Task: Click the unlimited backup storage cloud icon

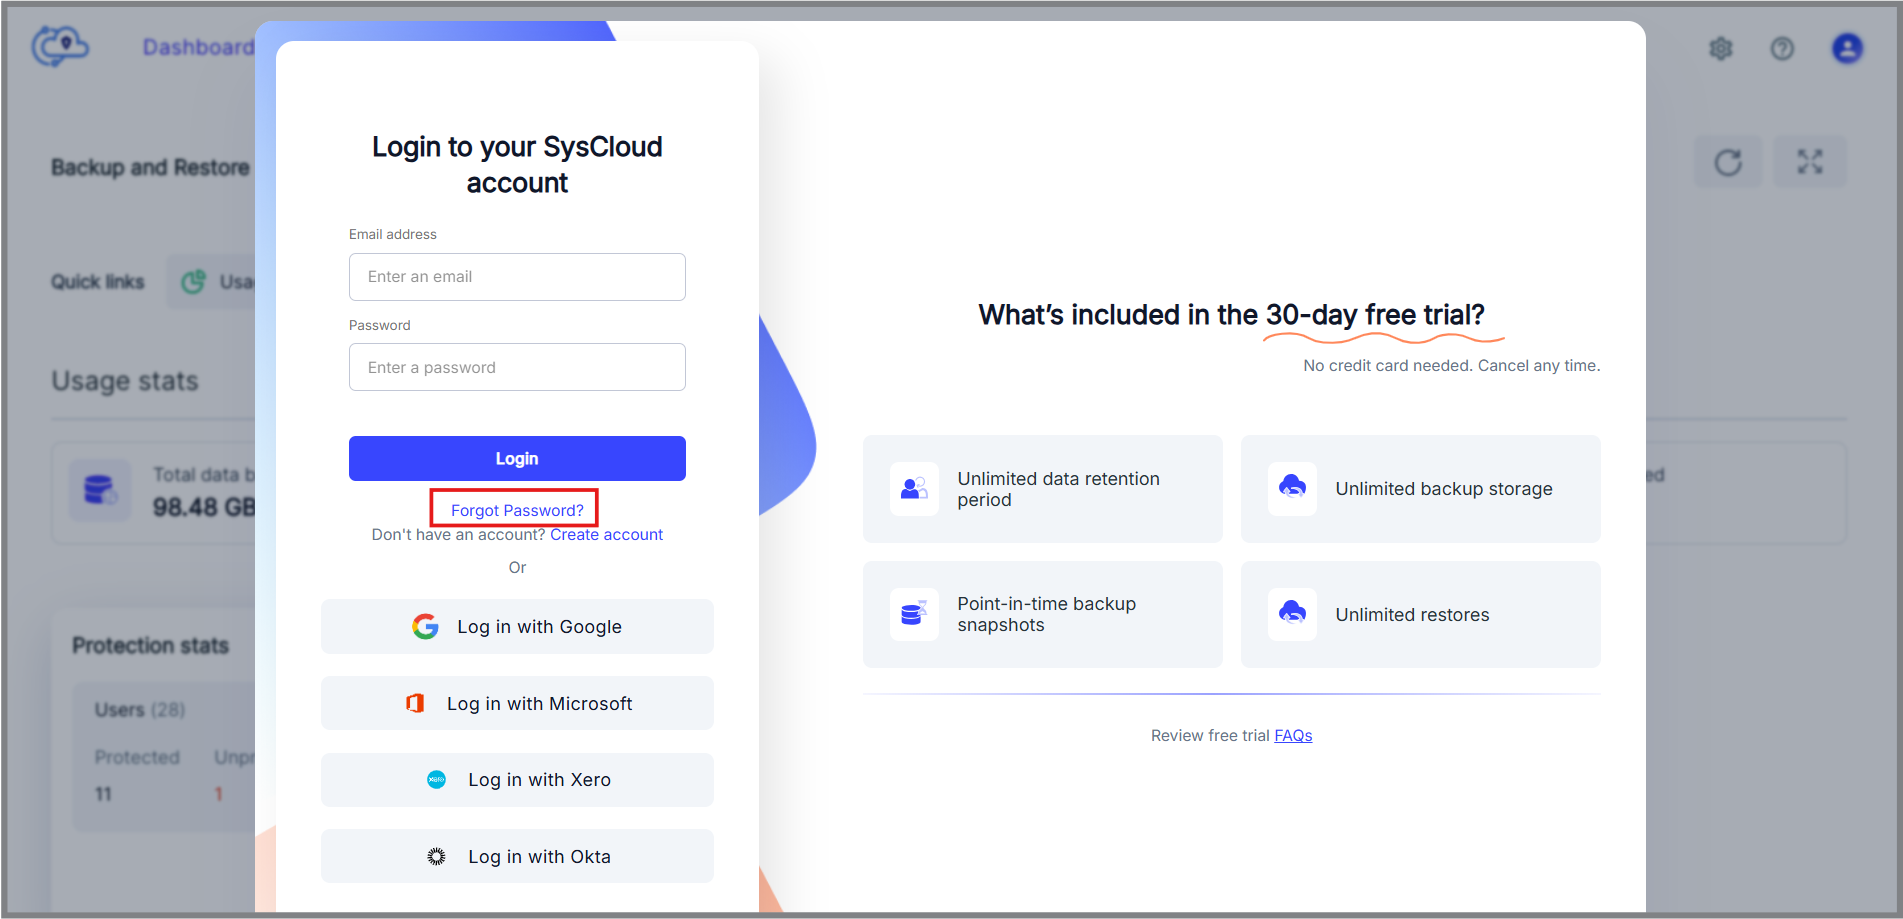Action: [x=1292, y=488]
